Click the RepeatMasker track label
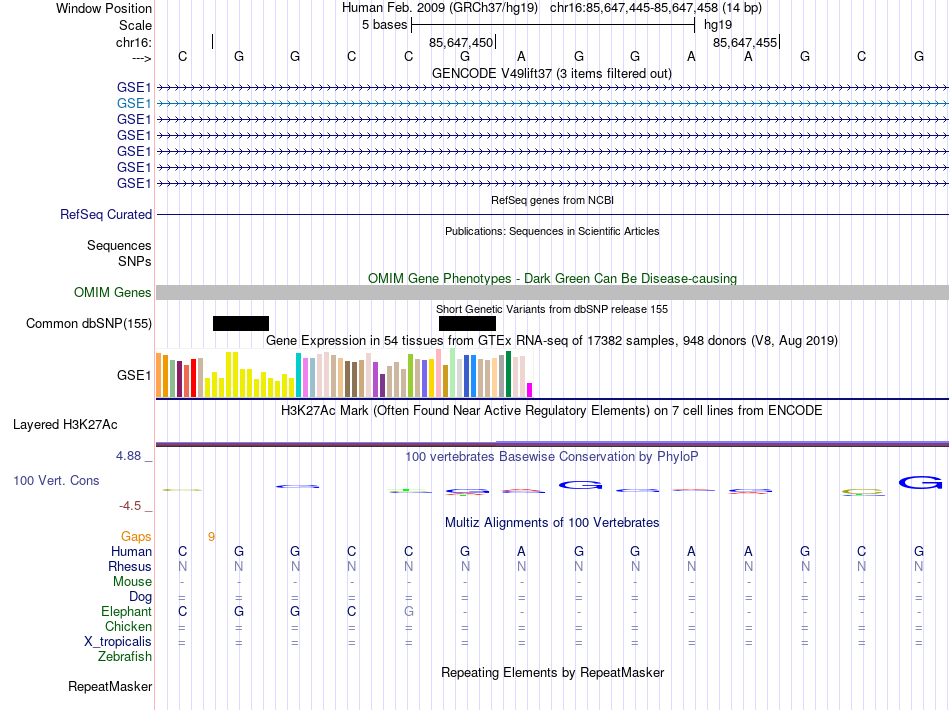Screen dimensions: 950x710 pyautogui.click(x=110, y=687)
